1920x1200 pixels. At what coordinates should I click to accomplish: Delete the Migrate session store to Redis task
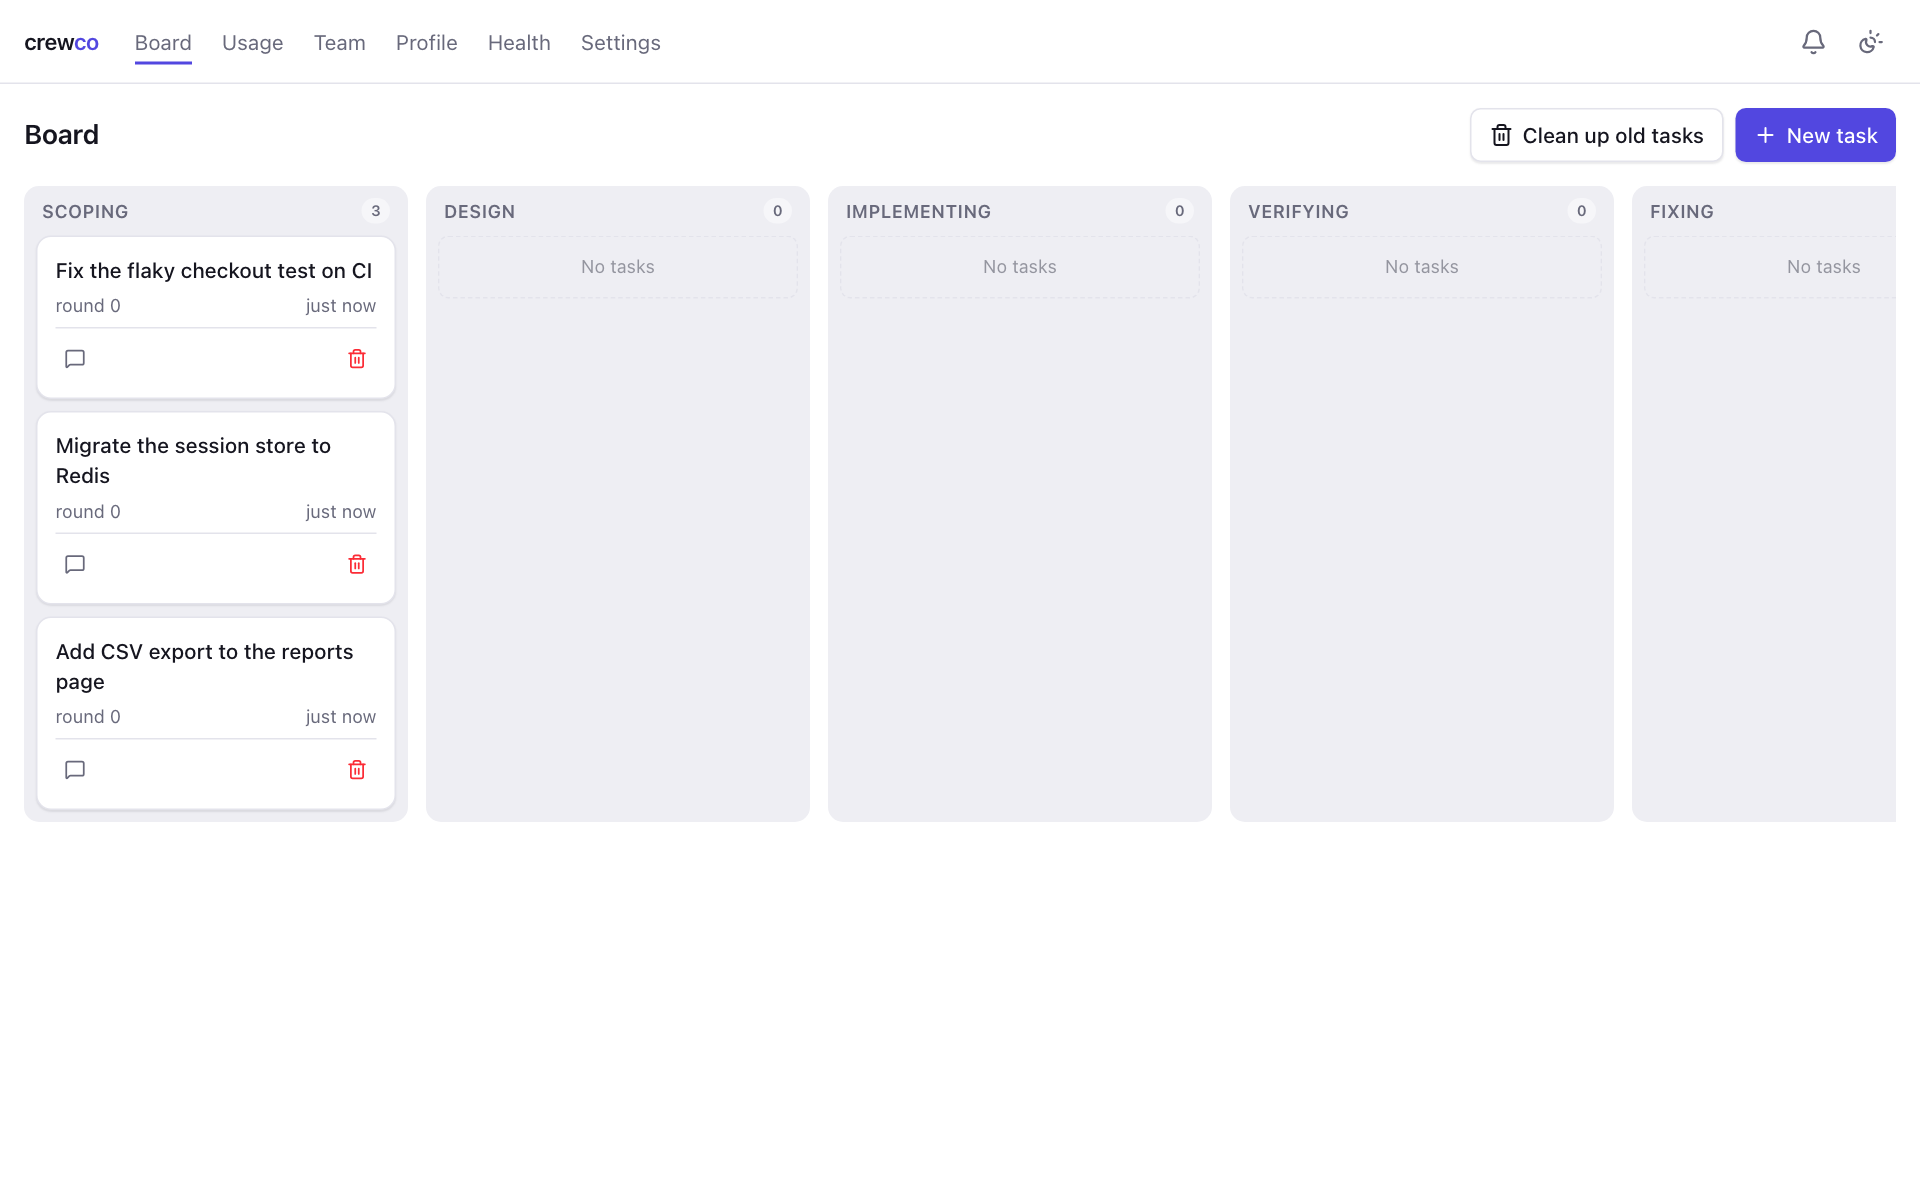coord(357,565)
